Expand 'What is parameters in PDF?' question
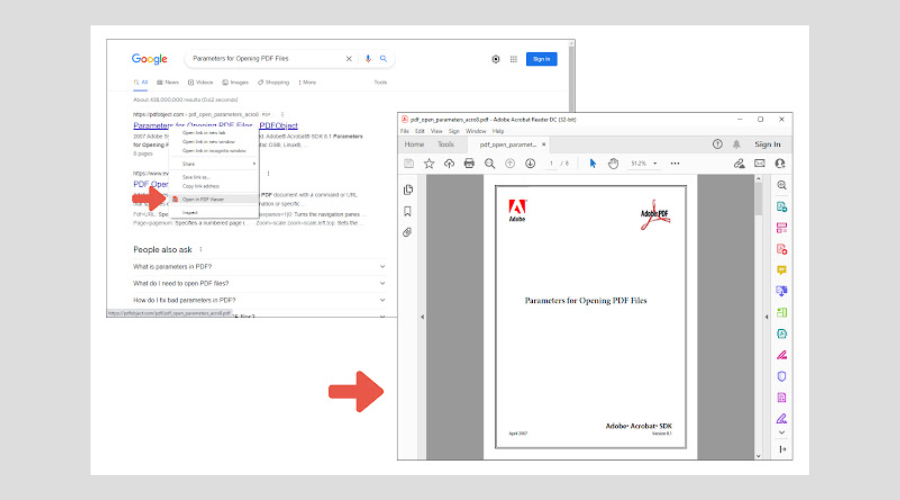This screenshot has height=500, width=900. point(259,267)
